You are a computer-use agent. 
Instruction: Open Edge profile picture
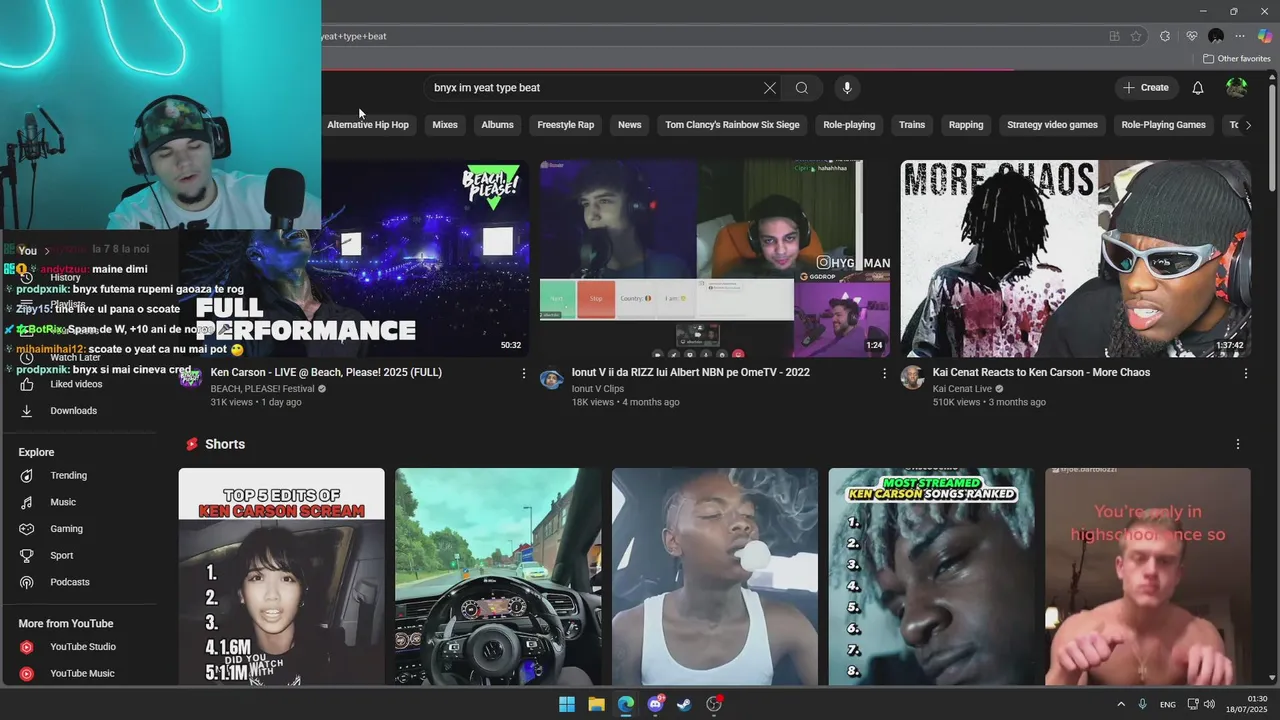1216,36
